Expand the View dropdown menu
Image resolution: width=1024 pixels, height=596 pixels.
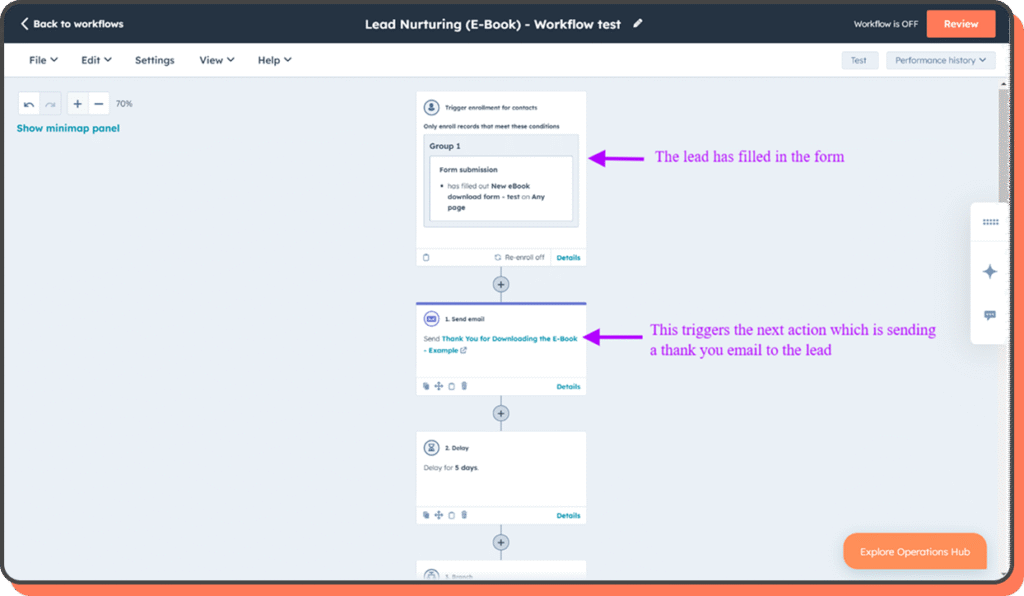[216, 60]
